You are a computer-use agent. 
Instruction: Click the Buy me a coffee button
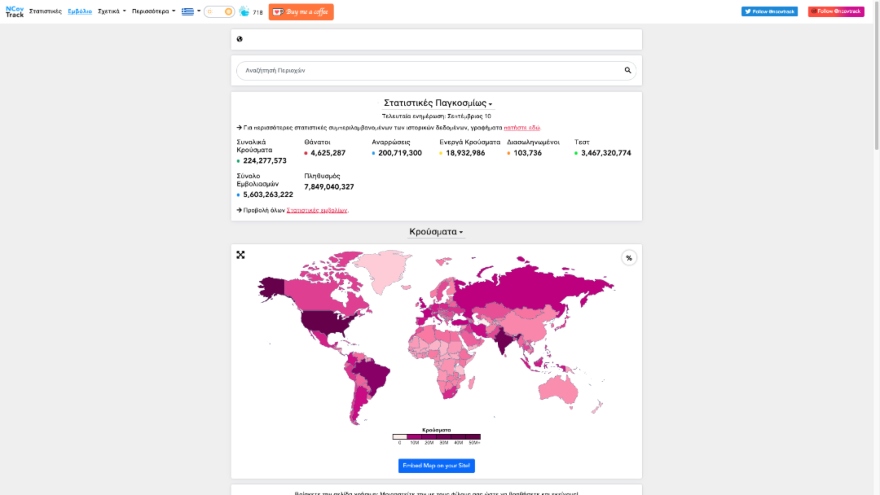(301, 12)
